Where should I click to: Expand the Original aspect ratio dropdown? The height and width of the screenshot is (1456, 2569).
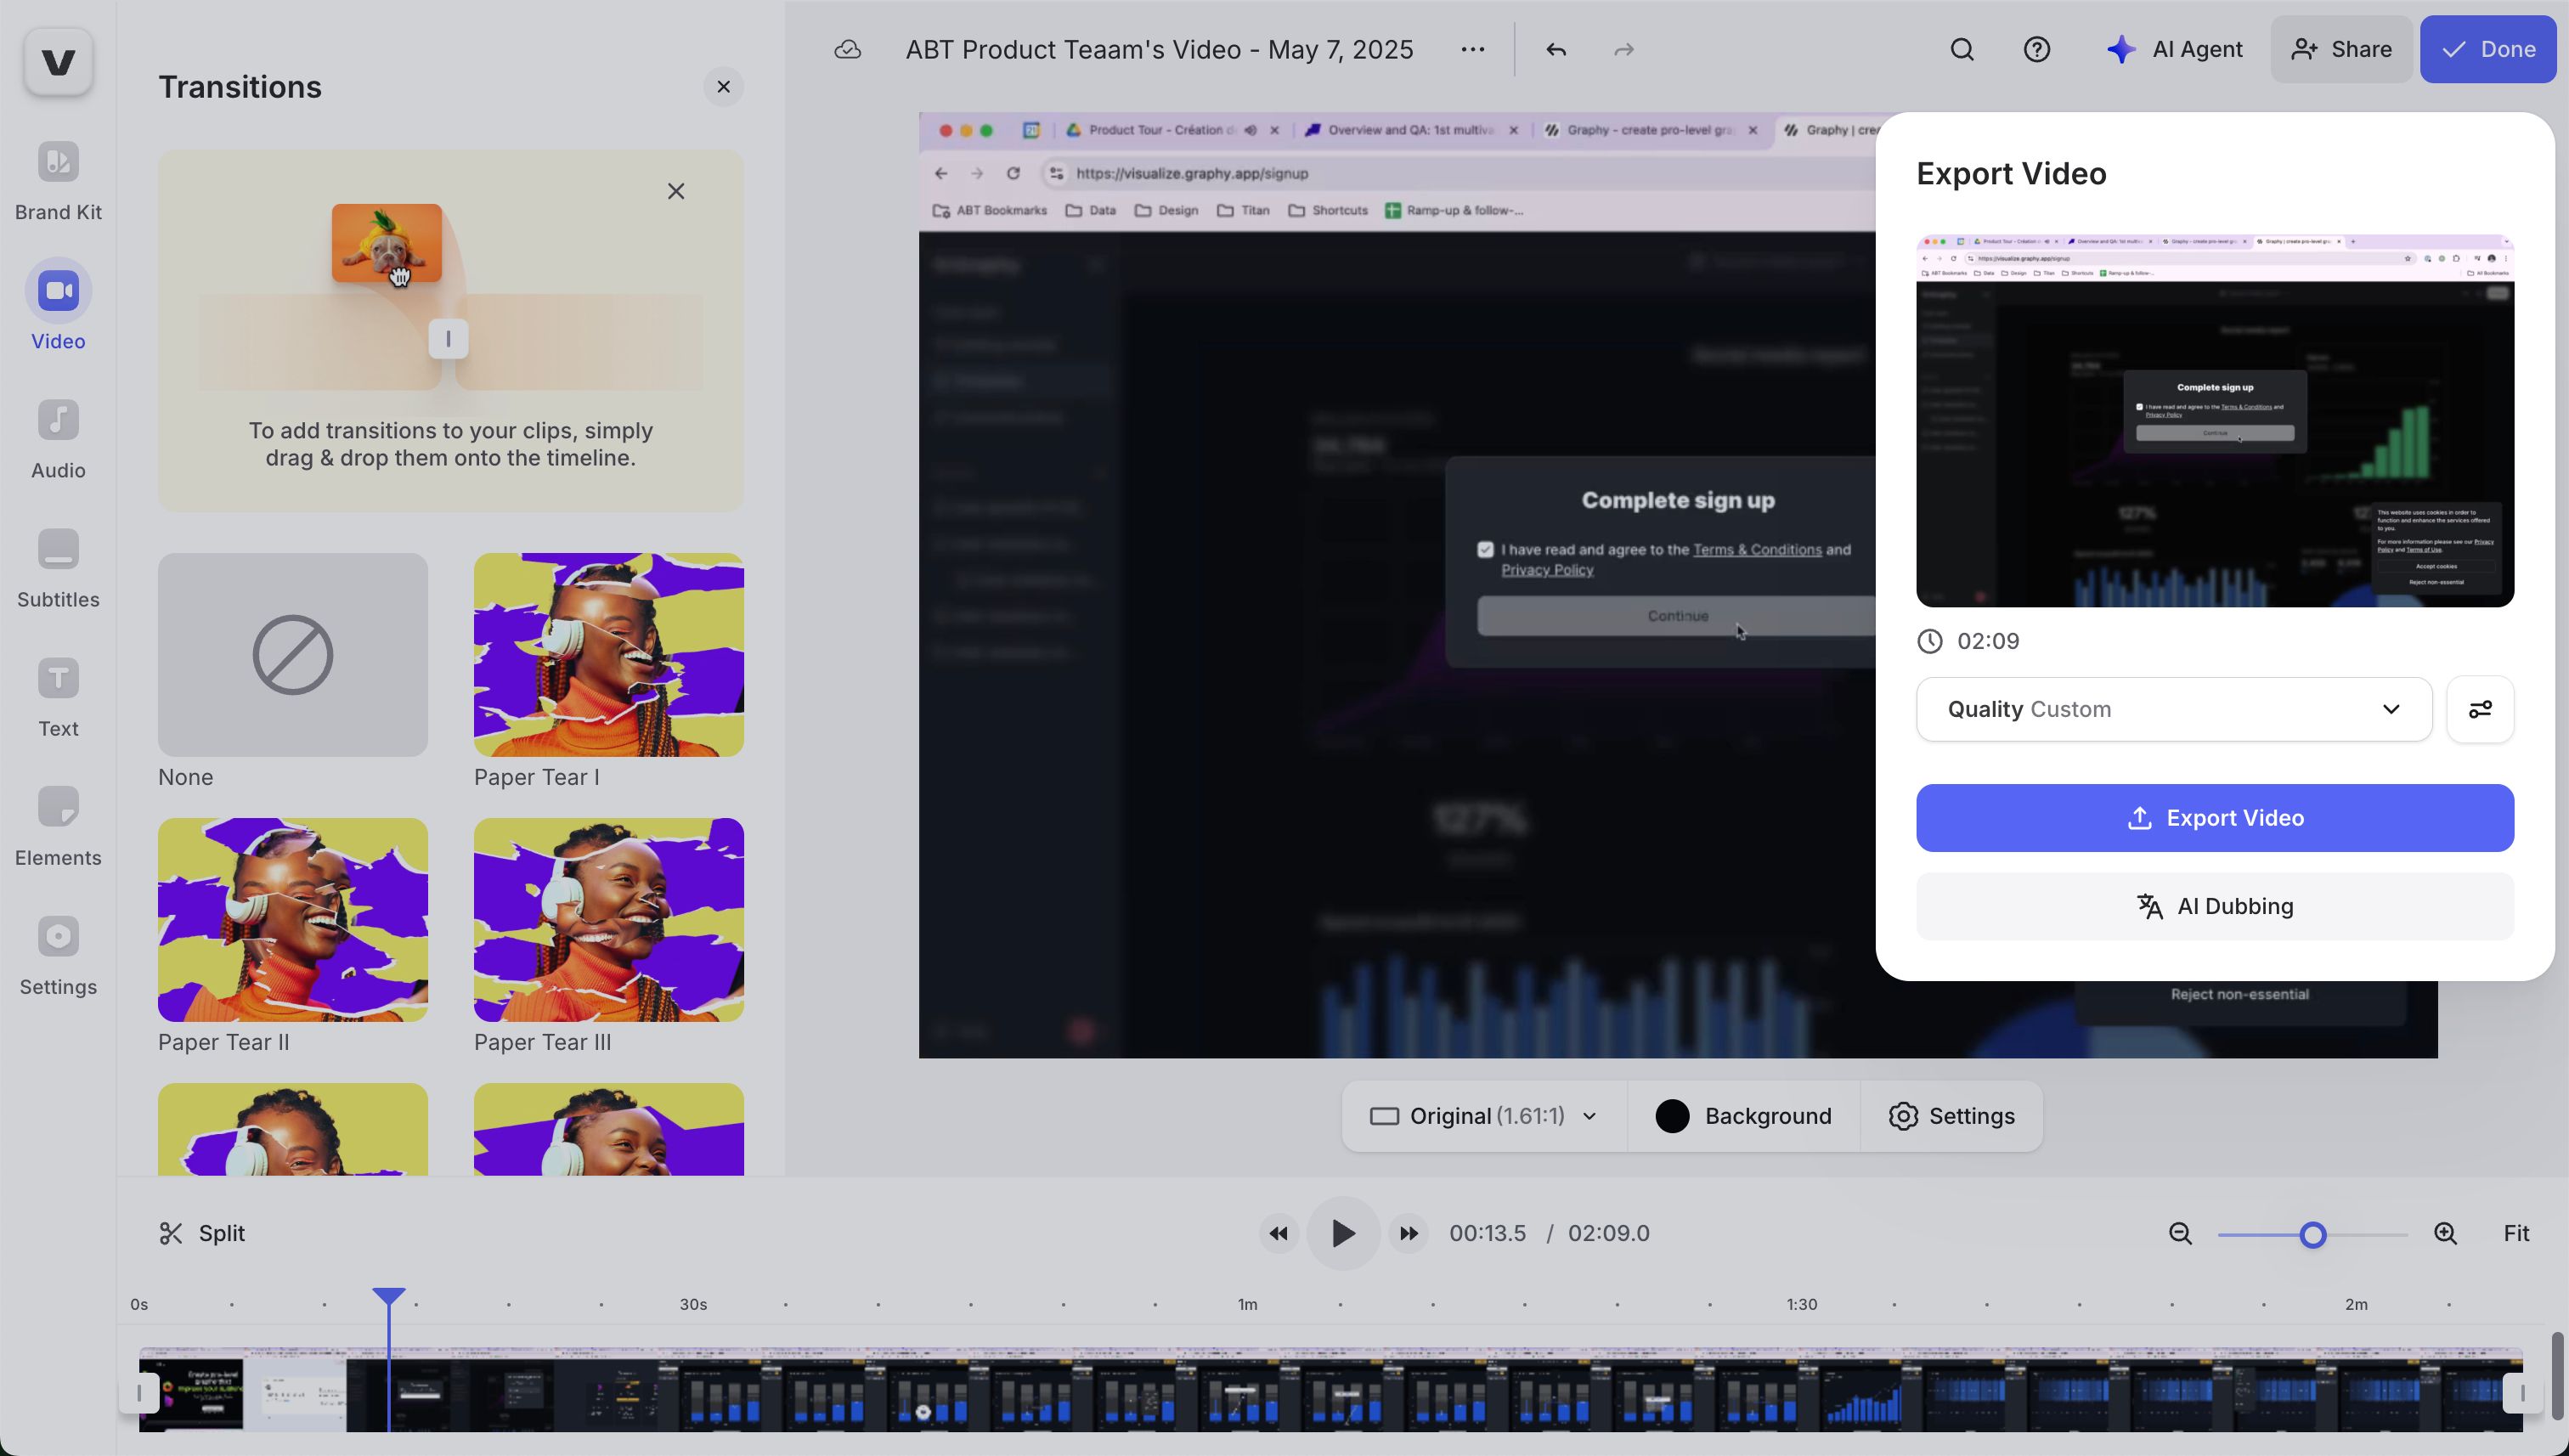coord(1484,1116)
